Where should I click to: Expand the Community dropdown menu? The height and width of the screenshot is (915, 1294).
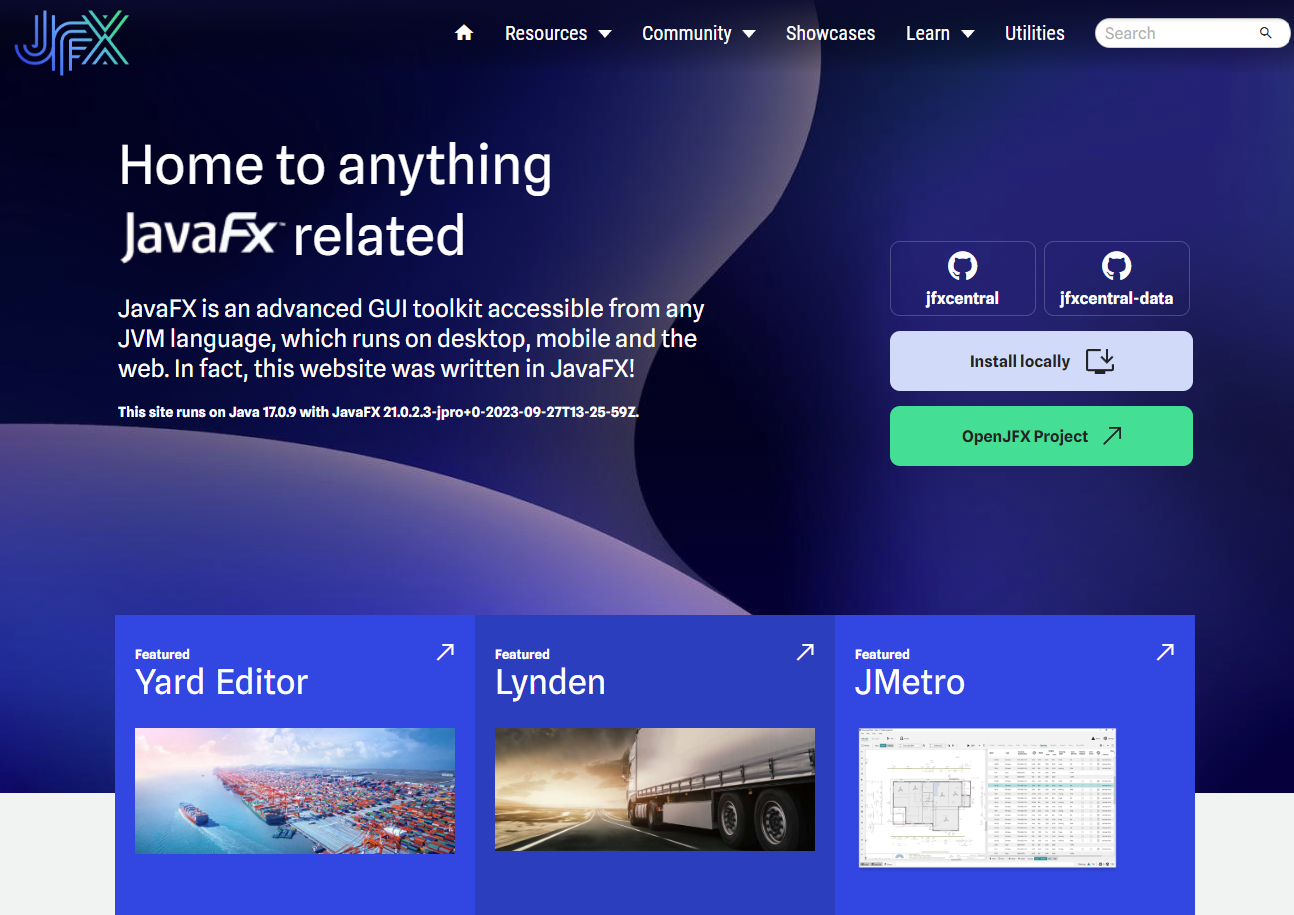(x=698, y=33)
